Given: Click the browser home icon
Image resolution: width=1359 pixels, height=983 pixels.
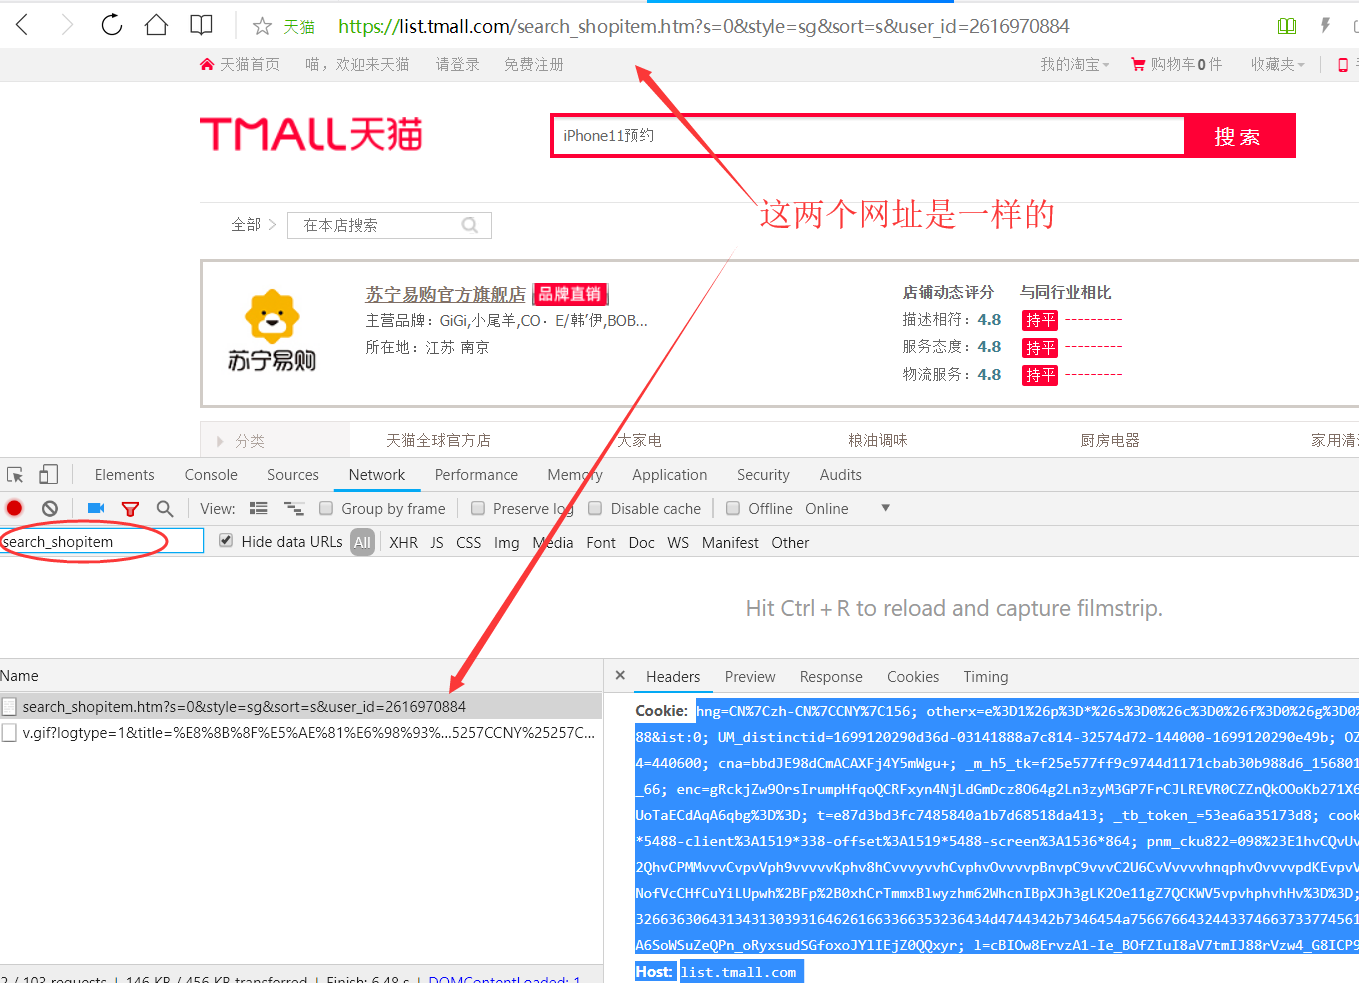Looking at the screenshot, I should click(156, 25).
